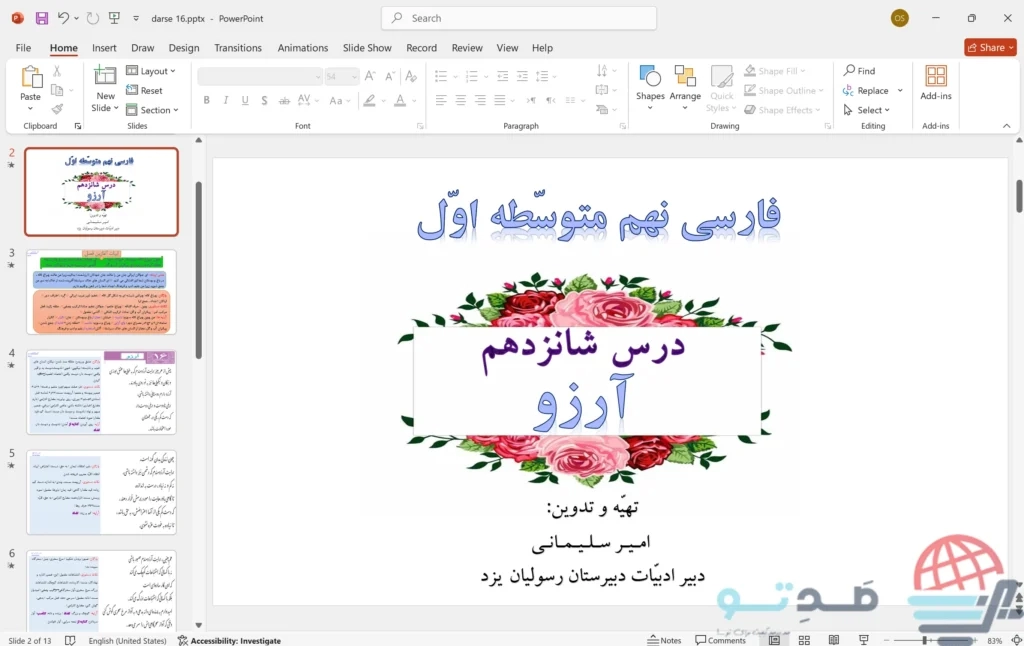
Task: Toggle the Comments pane
Action: click(720, 640)
